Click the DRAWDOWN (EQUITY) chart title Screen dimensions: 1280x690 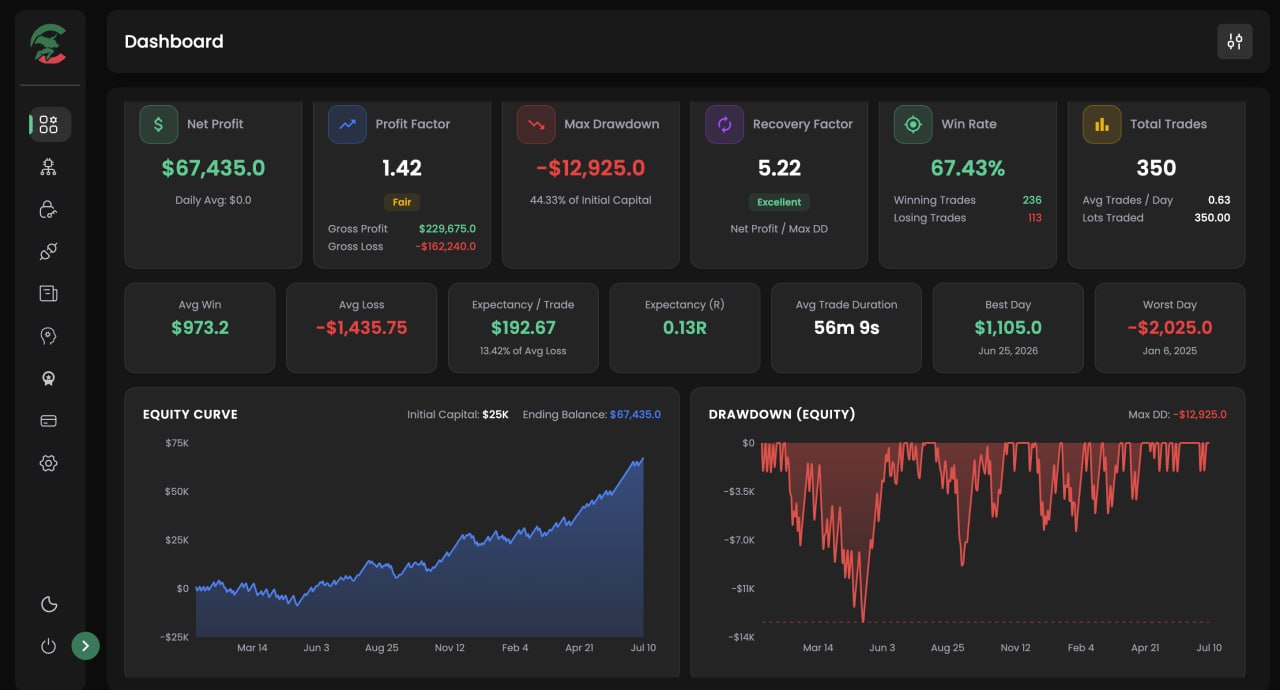[782, 414]
